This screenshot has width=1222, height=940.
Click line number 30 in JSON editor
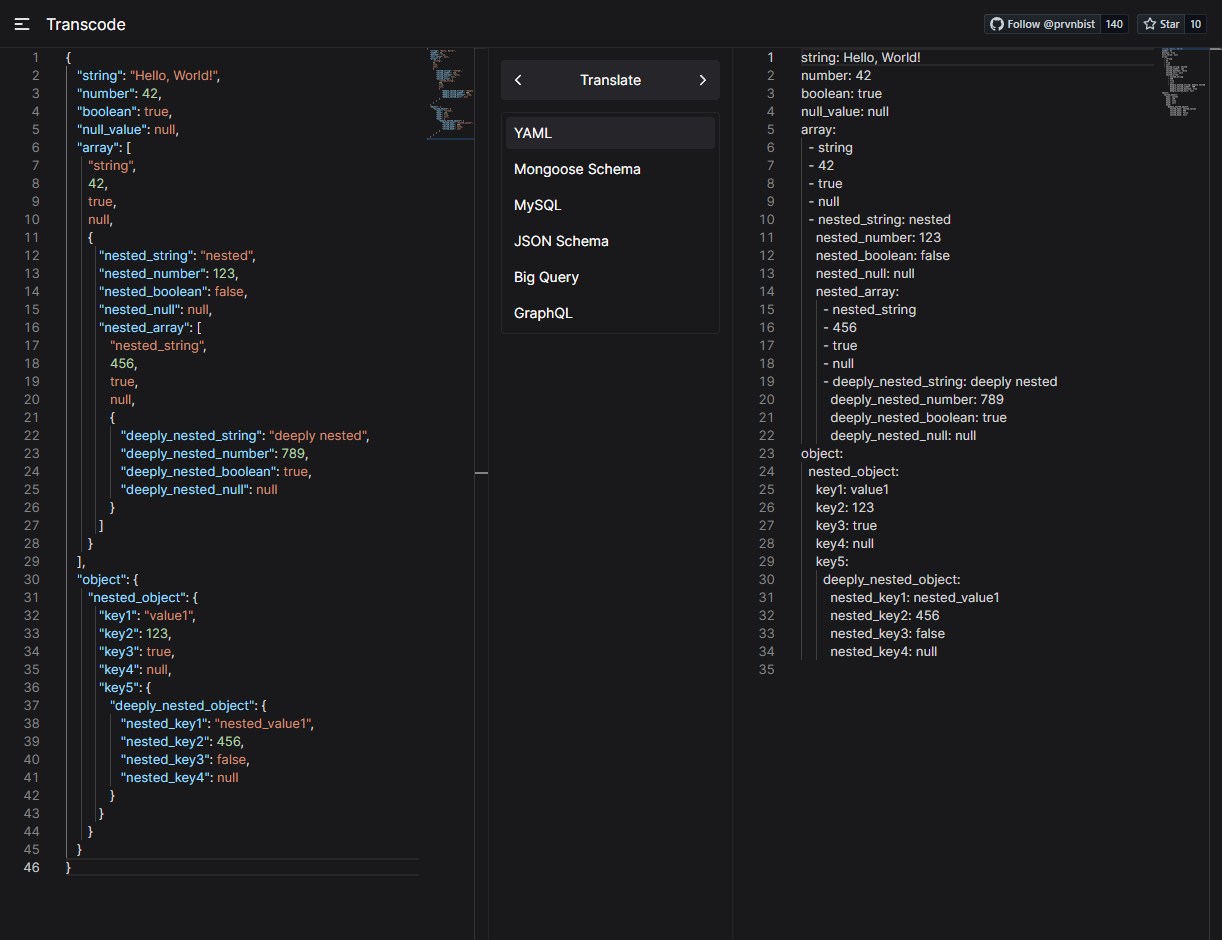pyautogui.click(x=31, y=579)
